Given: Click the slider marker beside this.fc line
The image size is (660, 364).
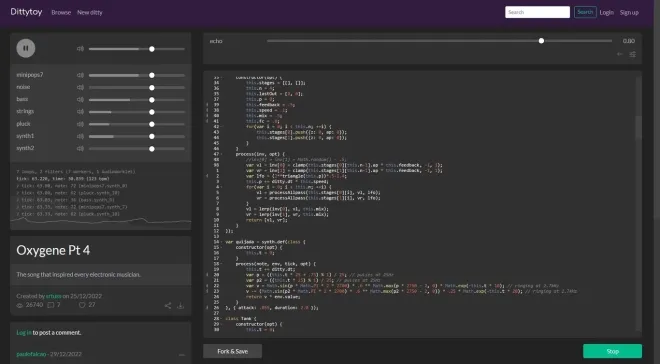Looking at the screenshot, I should coord(207,121).
